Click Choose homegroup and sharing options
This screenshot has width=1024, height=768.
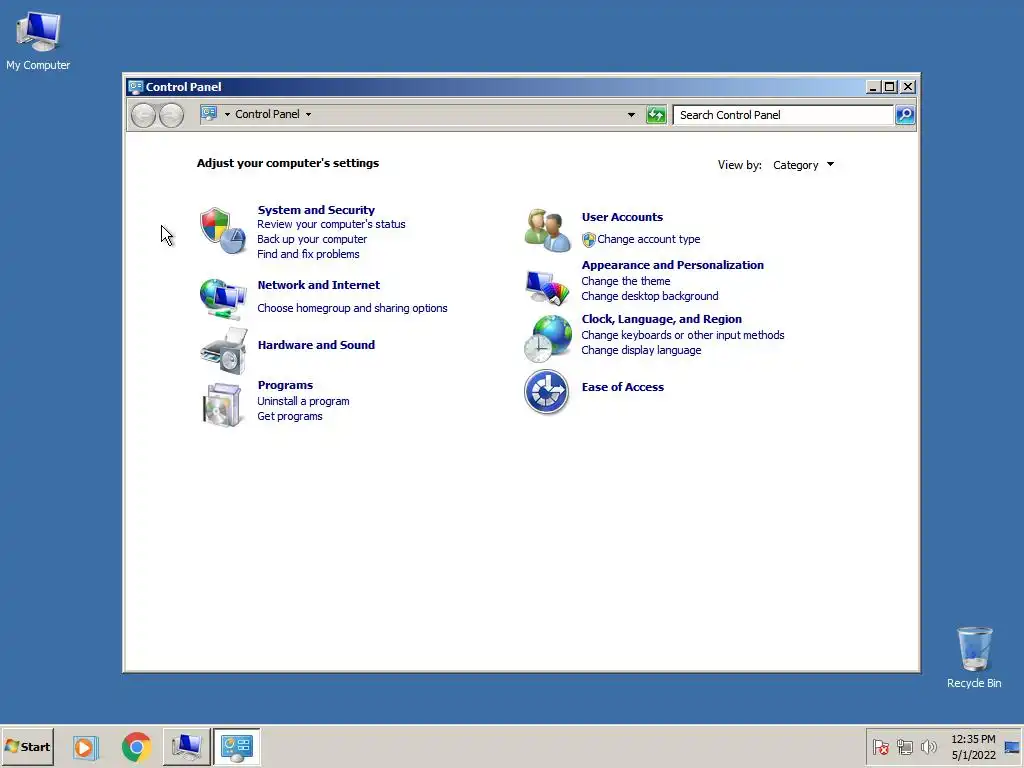(352, 308)
